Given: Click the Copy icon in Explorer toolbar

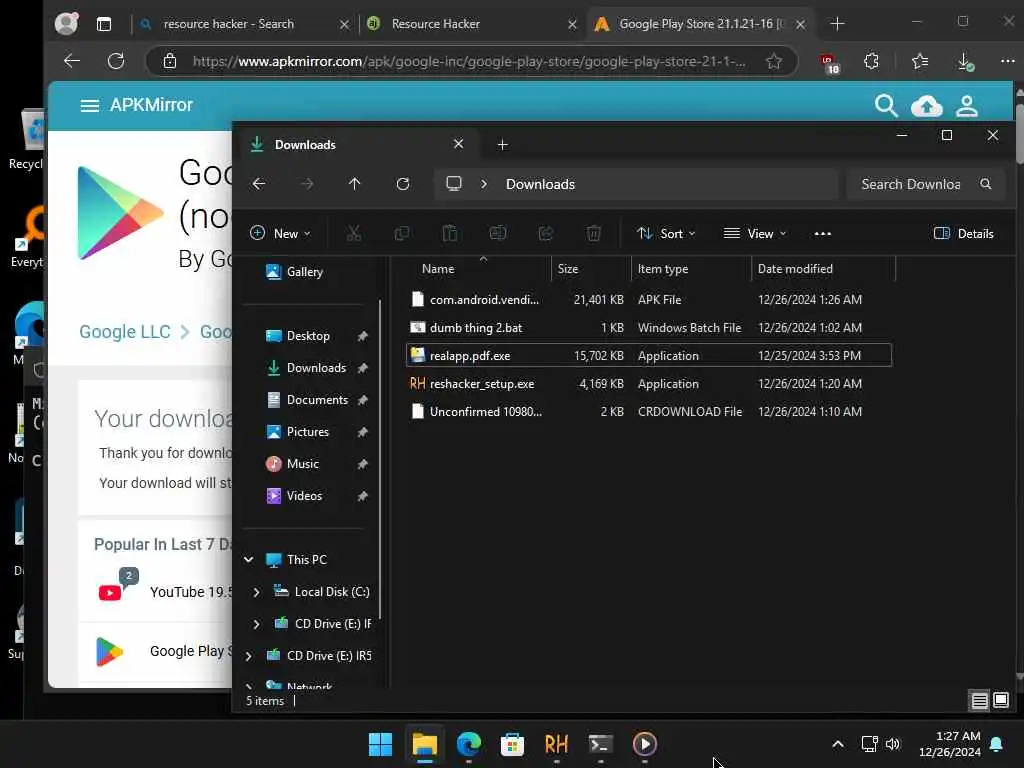Looking at the screenshot, I should coord(402,233).
